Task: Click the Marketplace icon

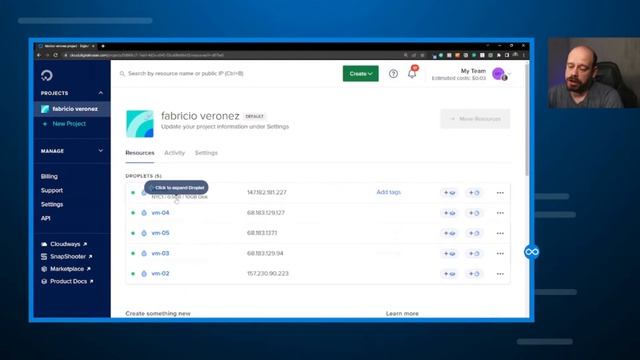Action: click(44, 269)
